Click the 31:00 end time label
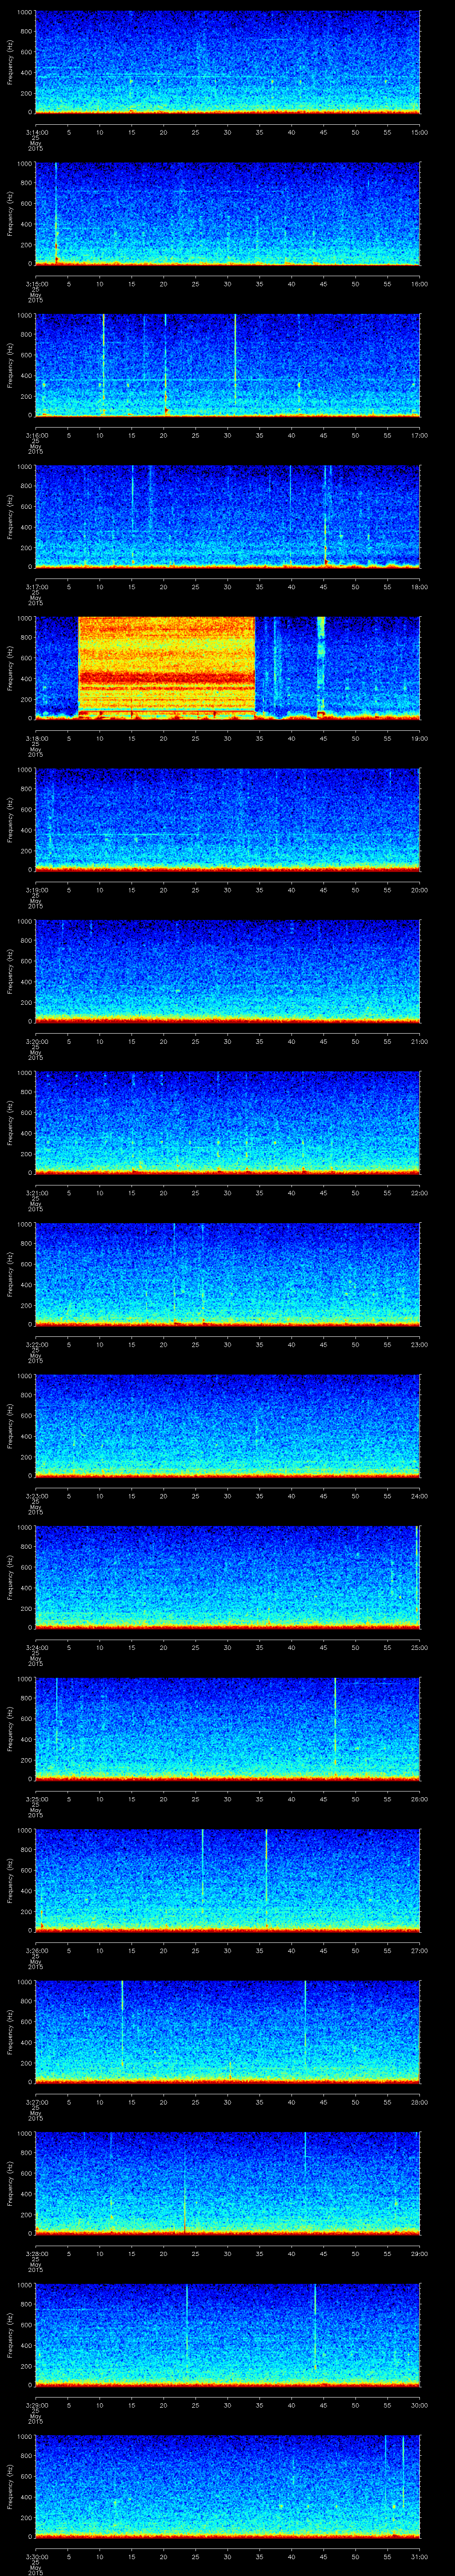This screenshot has height=2576, width=455. coord(420,2556)
